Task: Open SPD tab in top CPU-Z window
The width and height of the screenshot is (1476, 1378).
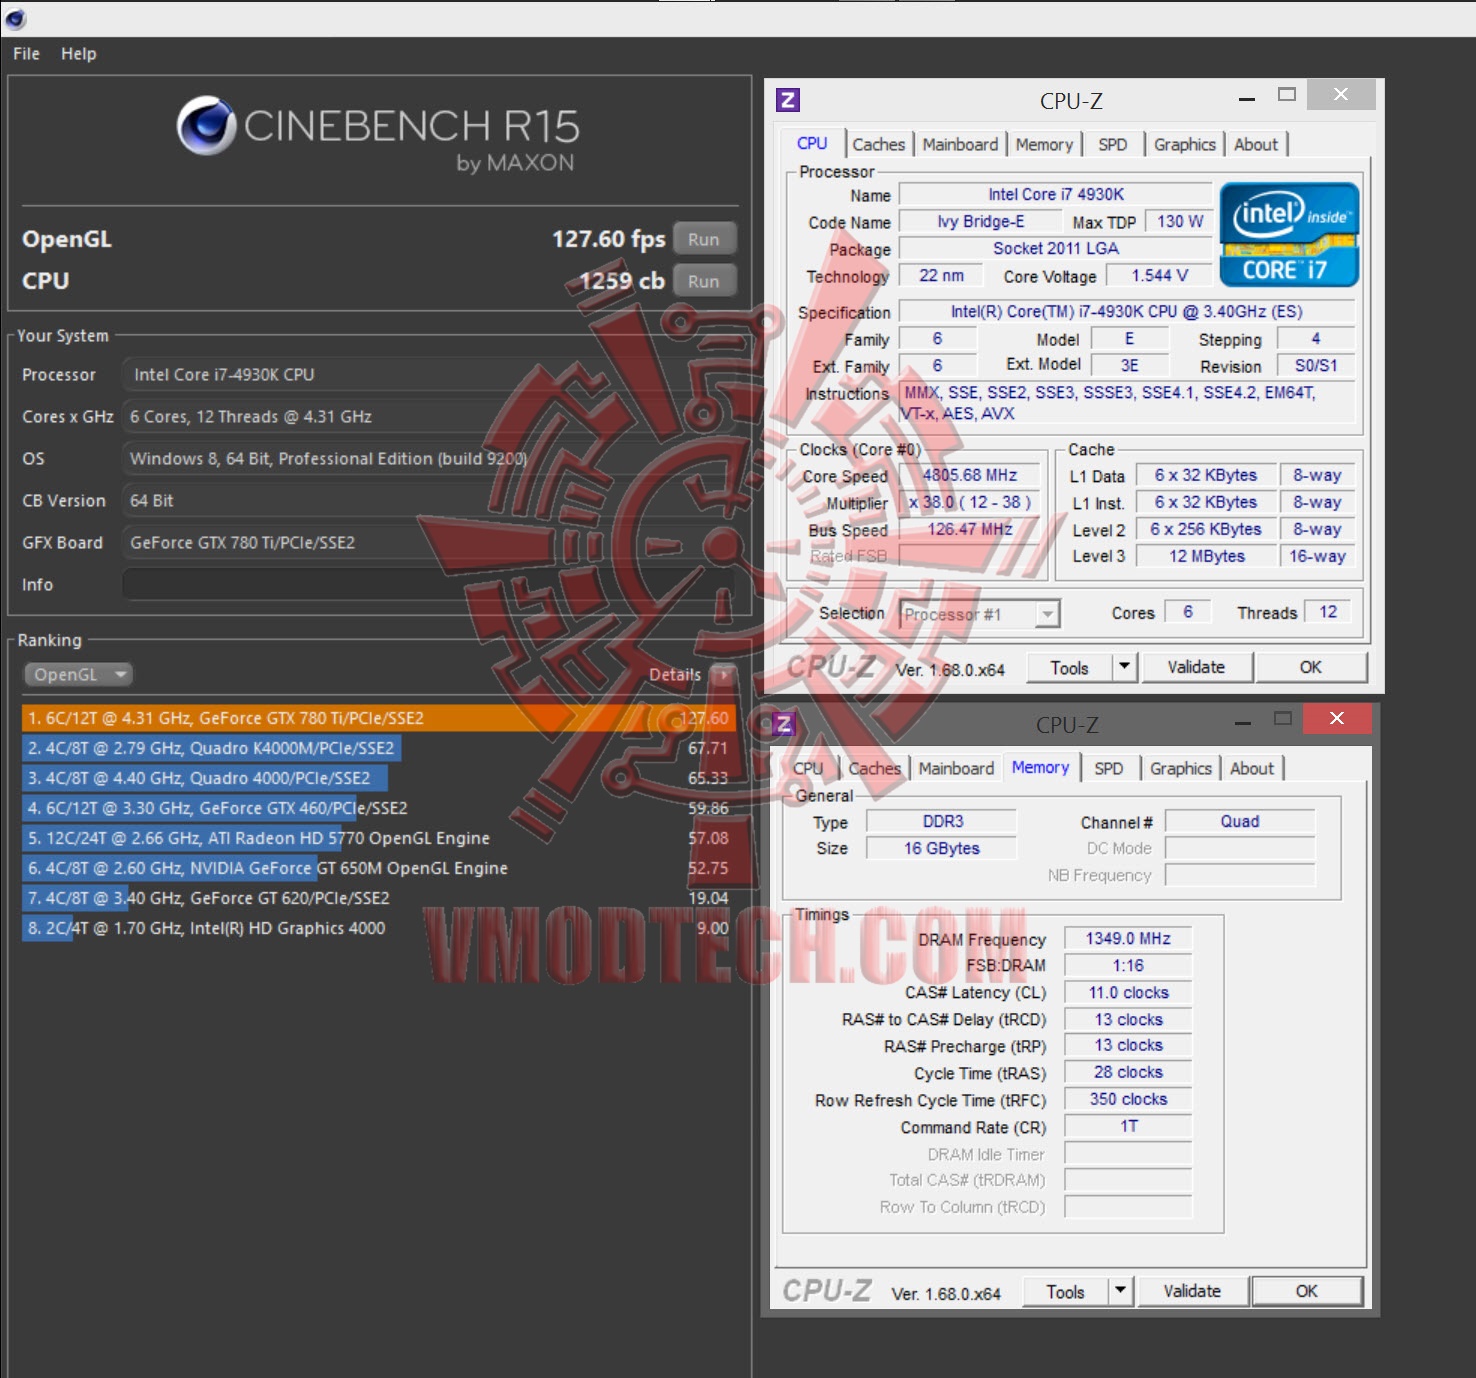Action: tap(1112, 145)
